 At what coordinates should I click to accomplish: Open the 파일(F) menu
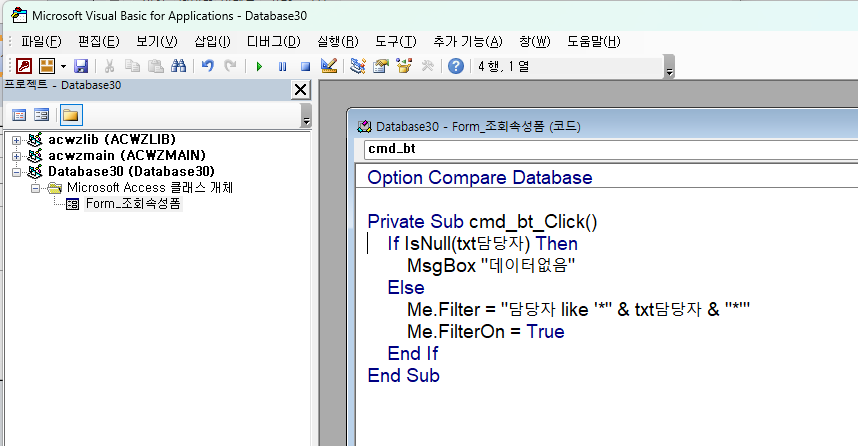click(x=41, y=42)
